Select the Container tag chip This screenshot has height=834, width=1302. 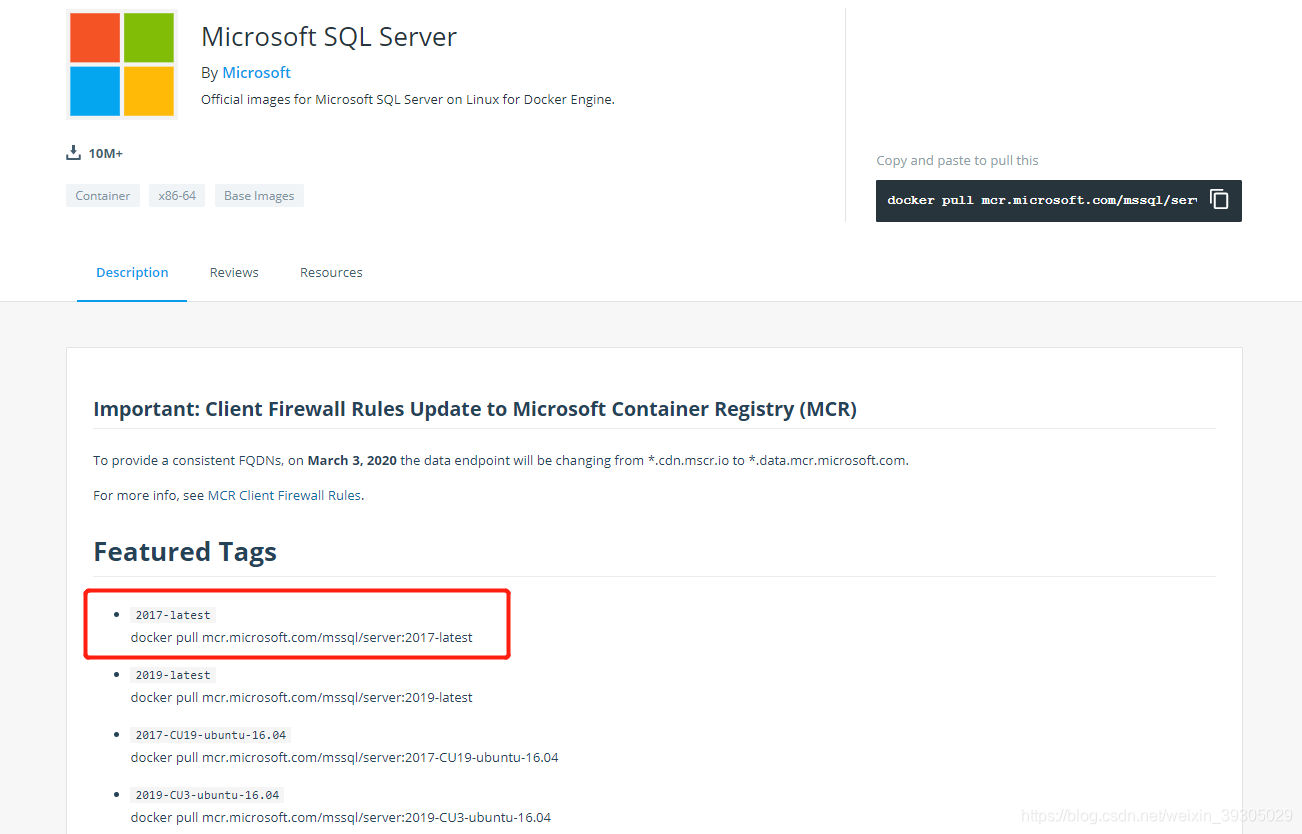click(x=103, y=196)
